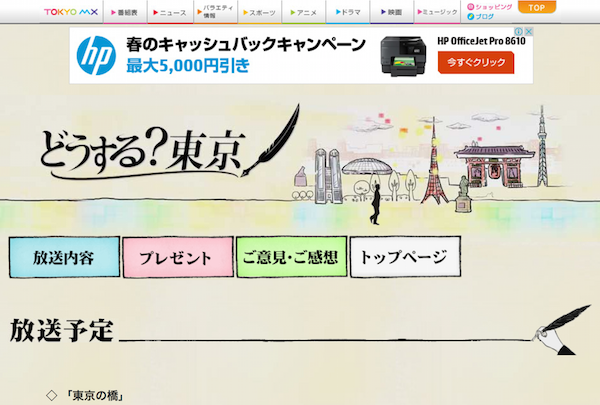The width and height of the screenshot is (600, 405).
Task: Click the TOKYO MX logo
Action: pyautogui.click(x=71, y=12)
